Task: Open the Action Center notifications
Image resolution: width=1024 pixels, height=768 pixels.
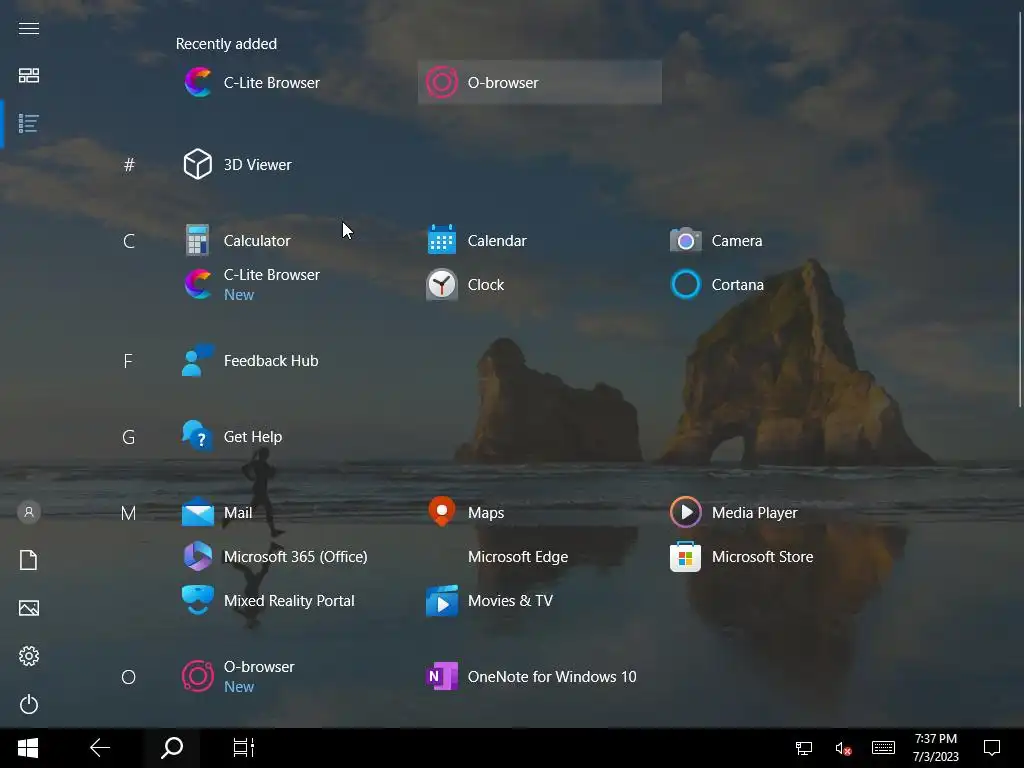Action: pos(992,748)
